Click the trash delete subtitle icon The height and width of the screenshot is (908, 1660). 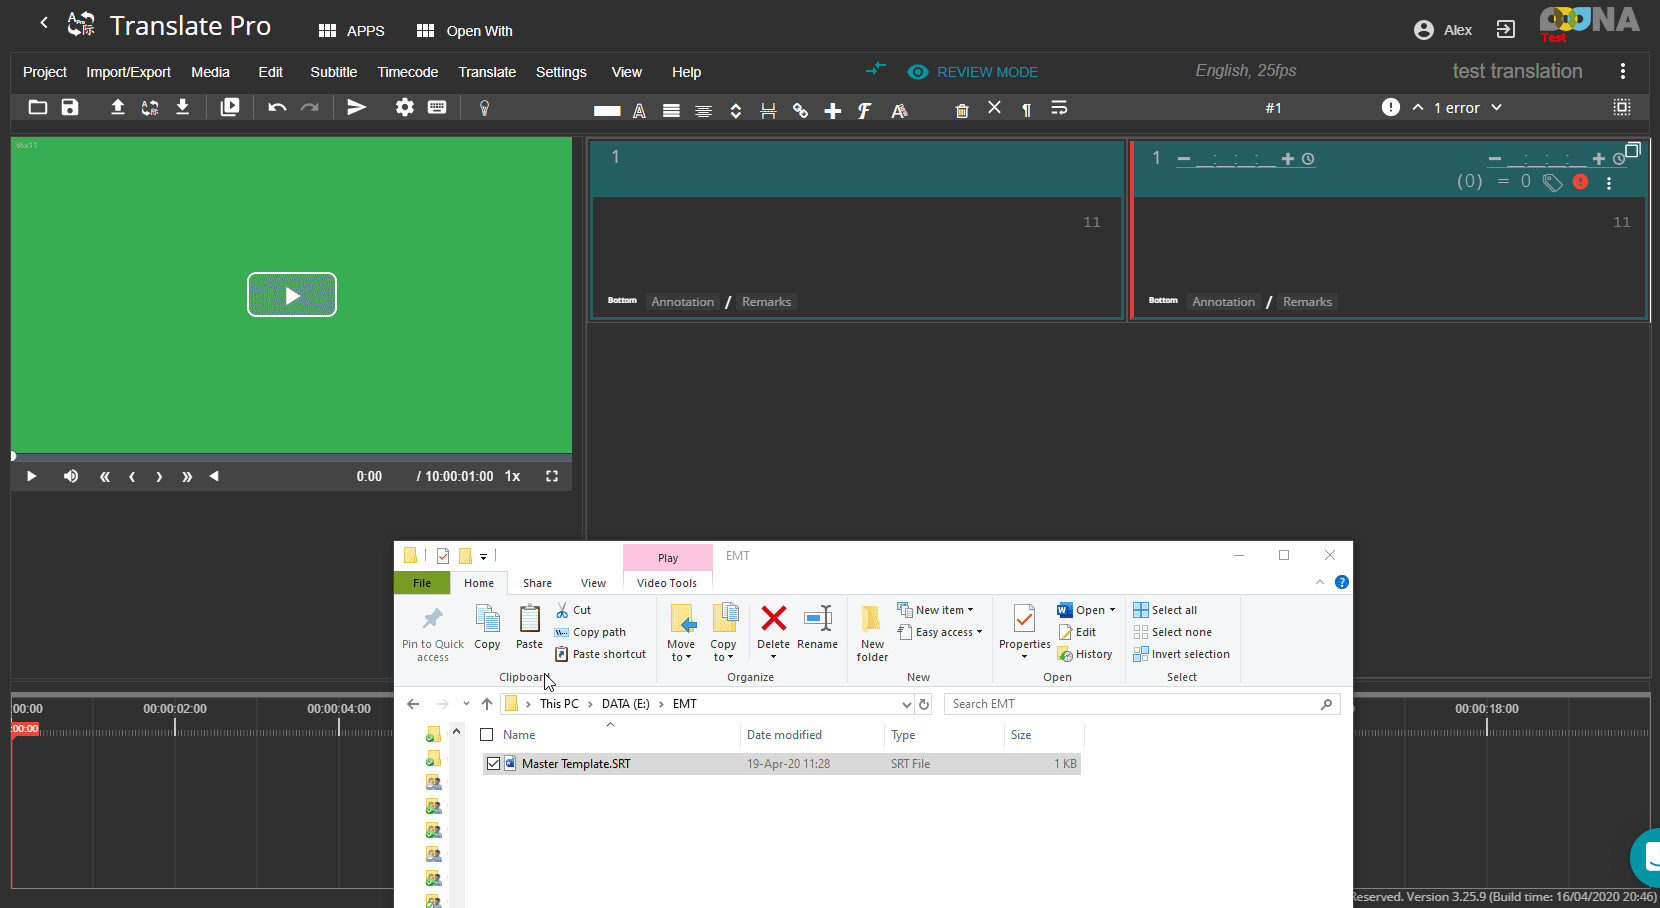point(962,110)
